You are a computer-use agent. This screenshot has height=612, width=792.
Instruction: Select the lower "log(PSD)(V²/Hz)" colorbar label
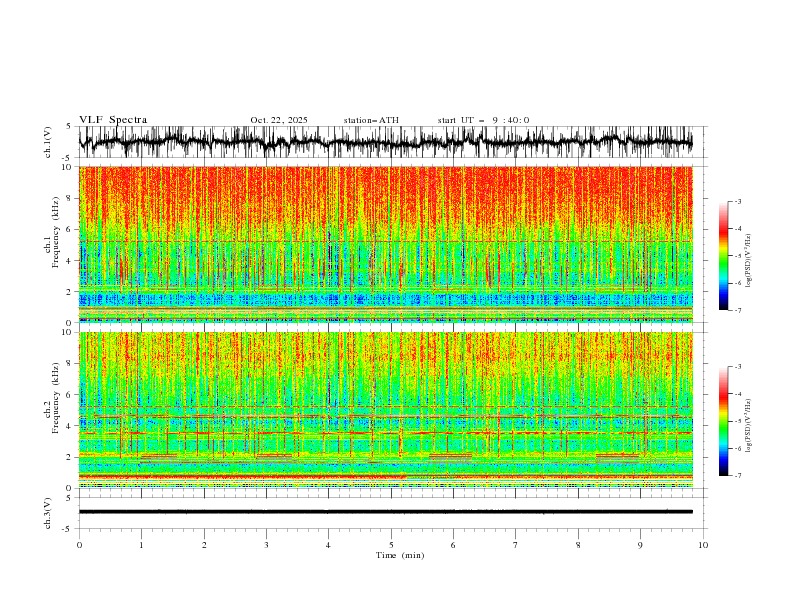[748, 426]
